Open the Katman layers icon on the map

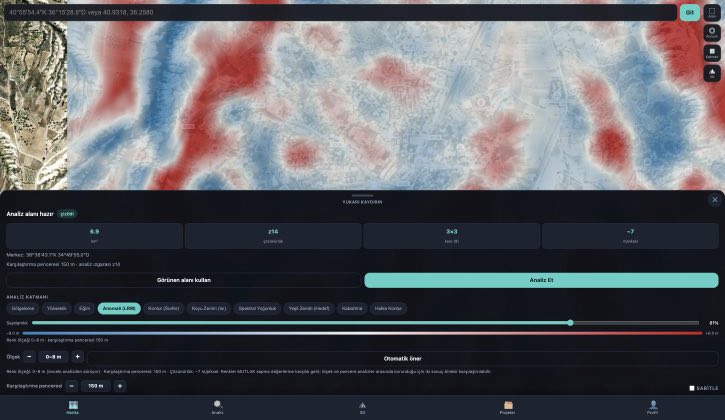click(712, 53)
